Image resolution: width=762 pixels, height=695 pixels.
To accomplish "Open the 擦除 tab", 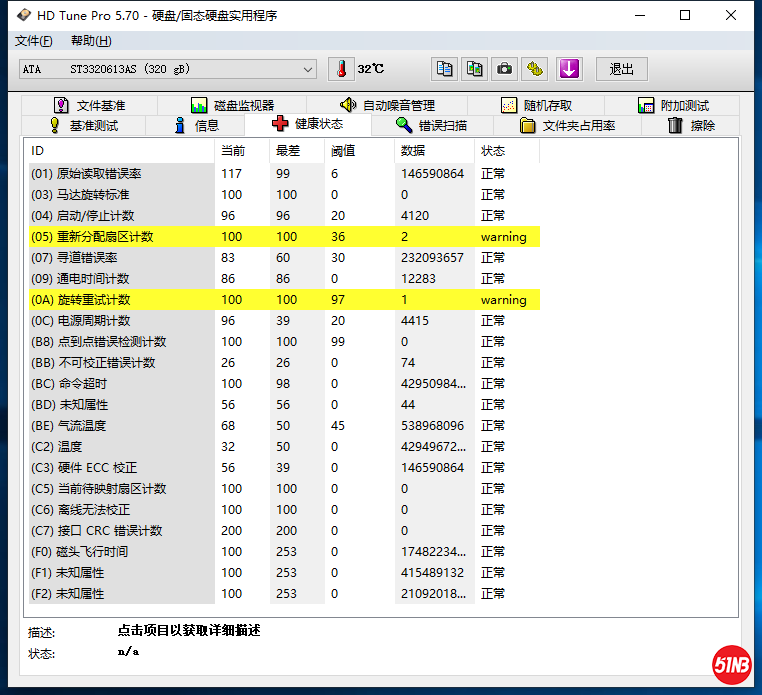I will point(692,125).
